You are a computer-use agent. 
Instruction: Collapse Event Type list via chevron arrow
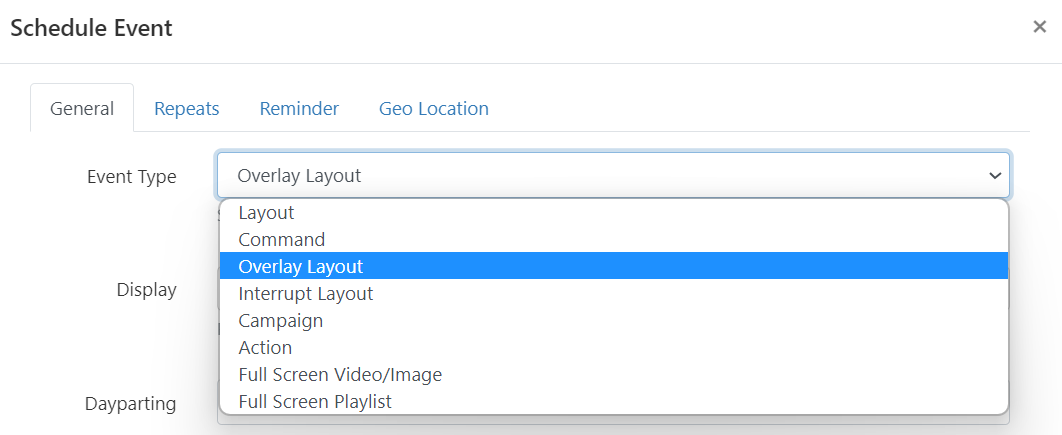click(995, 175)
